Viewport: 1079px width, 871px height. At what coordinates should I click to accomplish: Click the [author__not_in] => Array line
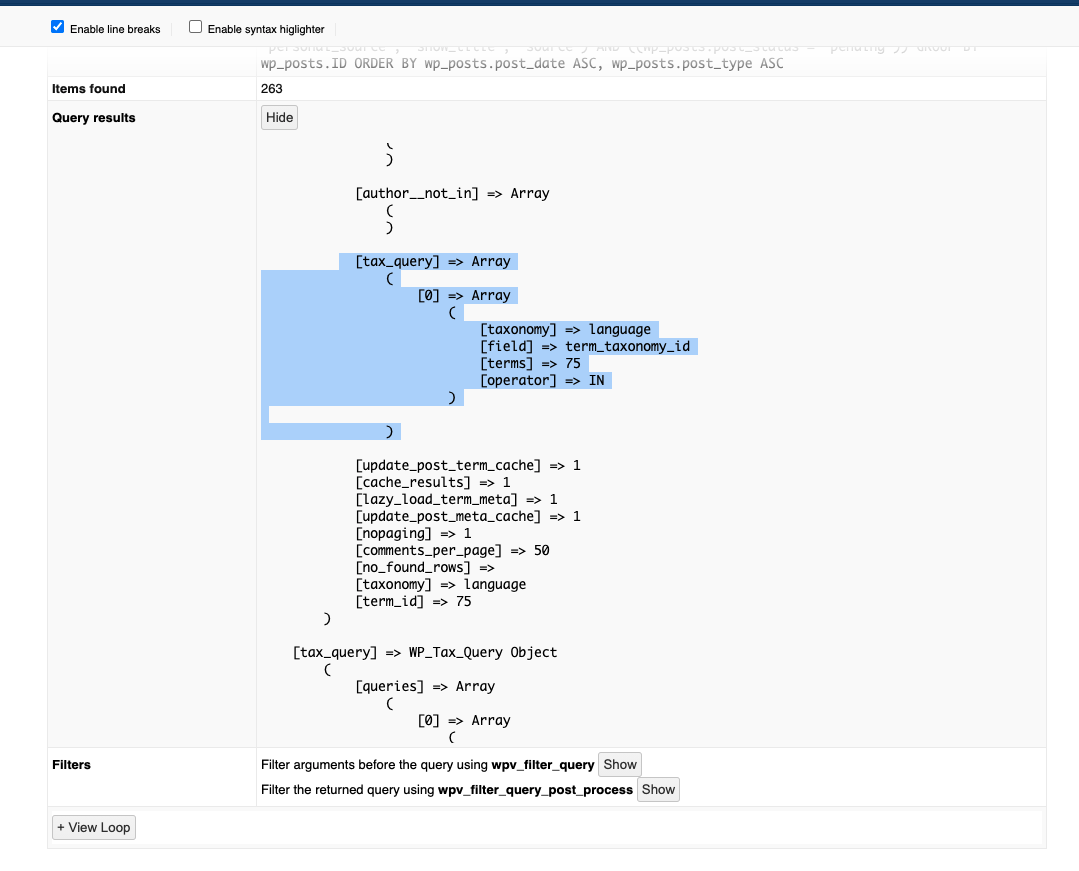pyautogui.click(x=452, y=193)
